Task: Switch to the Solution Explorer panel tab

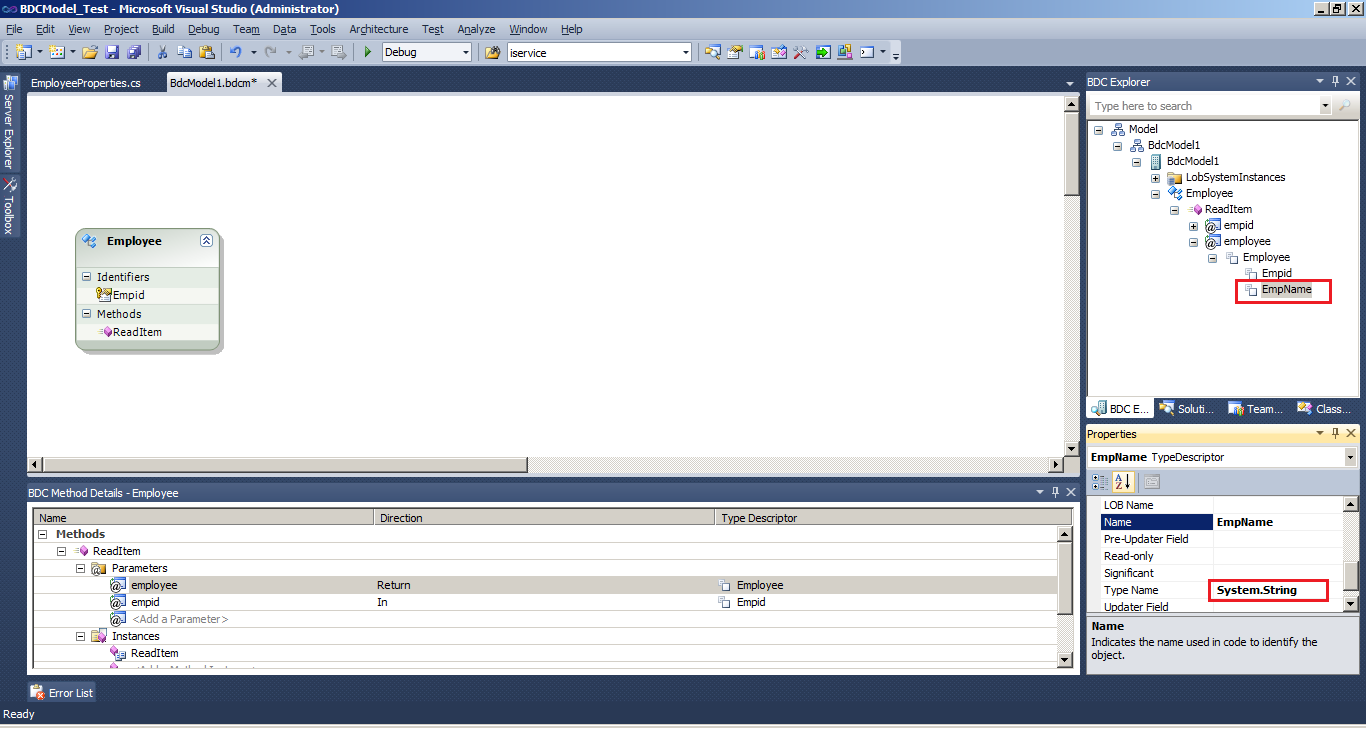Action: [x=1186, y=408]
